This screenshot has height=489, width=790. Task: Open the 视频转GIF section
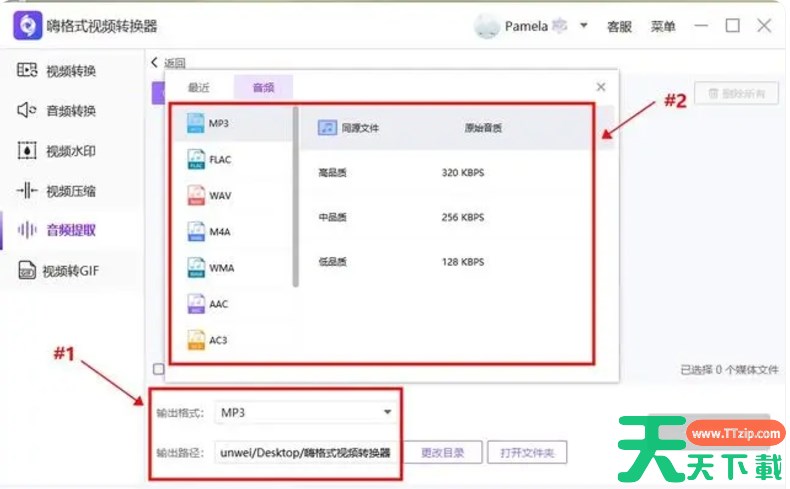(x=70, y=271)
